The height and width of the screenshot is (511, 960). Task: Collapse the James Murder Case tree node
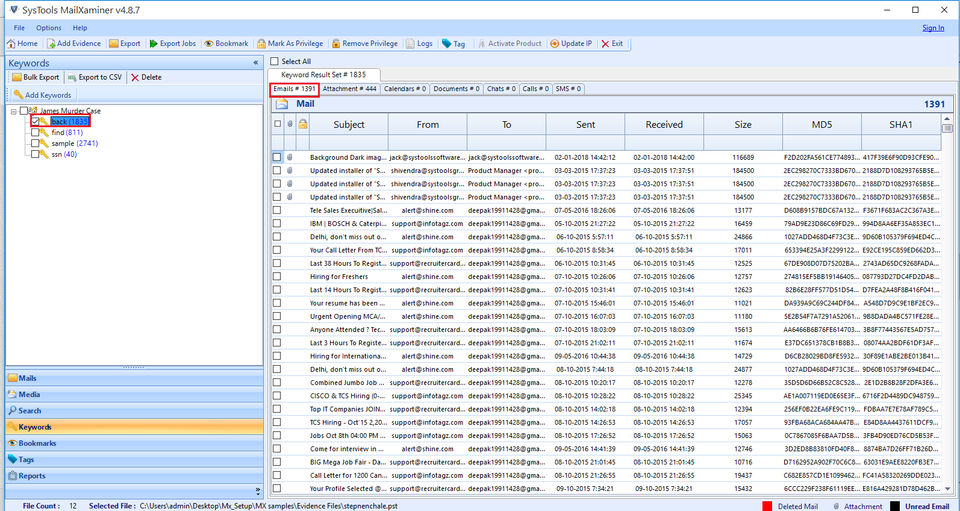tap(14, 110)
